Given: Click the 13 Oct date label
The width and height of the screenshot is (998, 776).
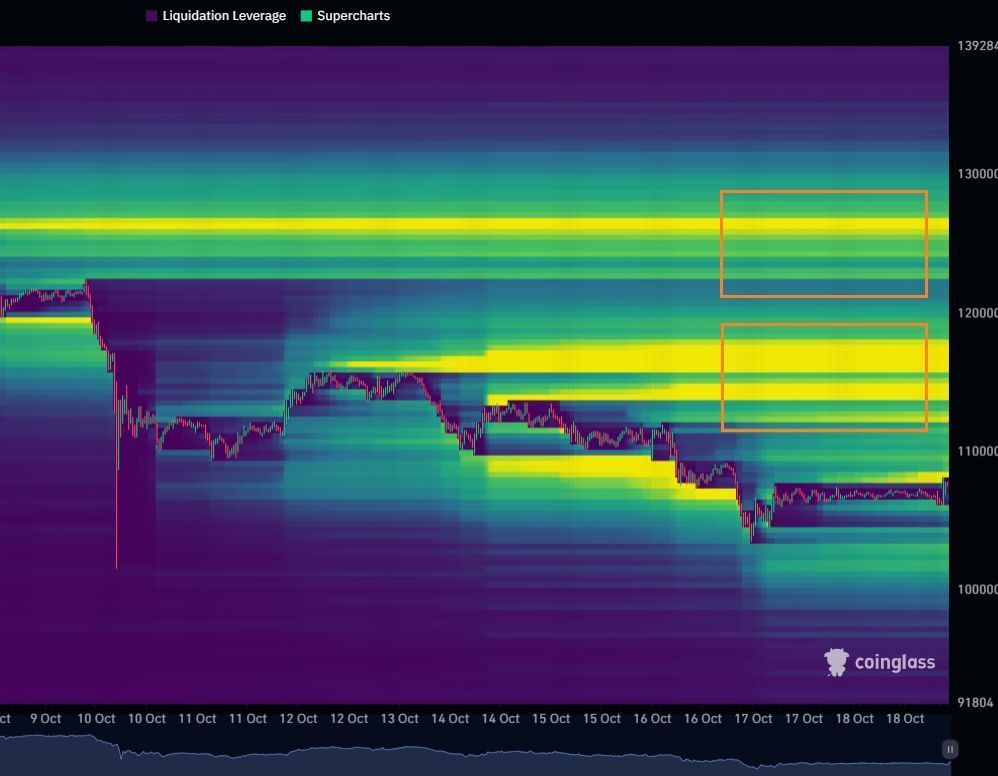Looking at the screenshot, I should point(400,718).
